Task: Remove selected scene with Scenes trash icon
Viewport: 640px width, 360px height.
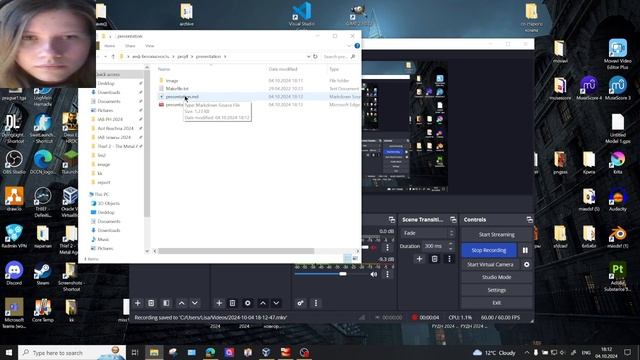Action: 151,303
